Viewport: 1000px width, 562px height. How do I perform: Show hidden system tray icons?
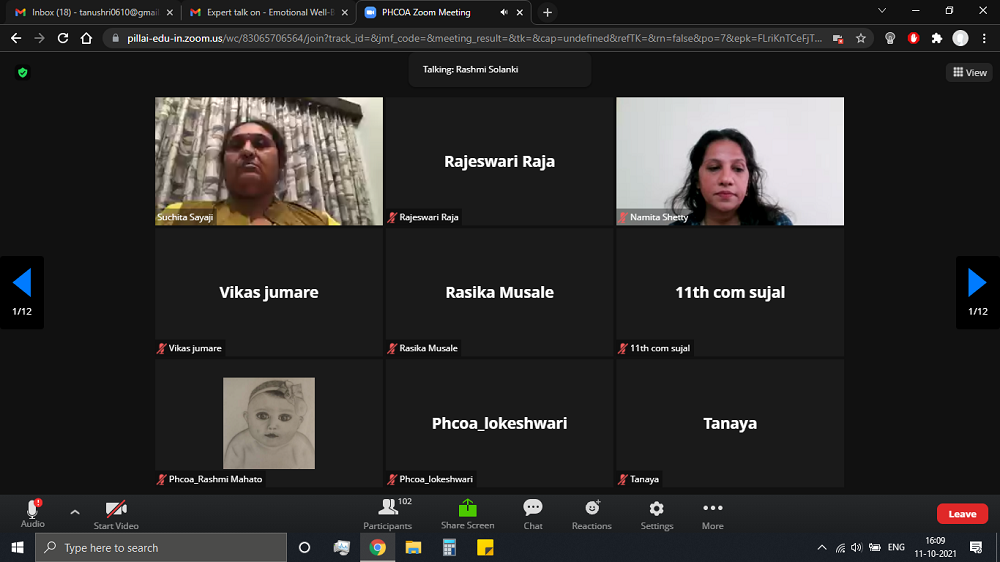[822, 548]
